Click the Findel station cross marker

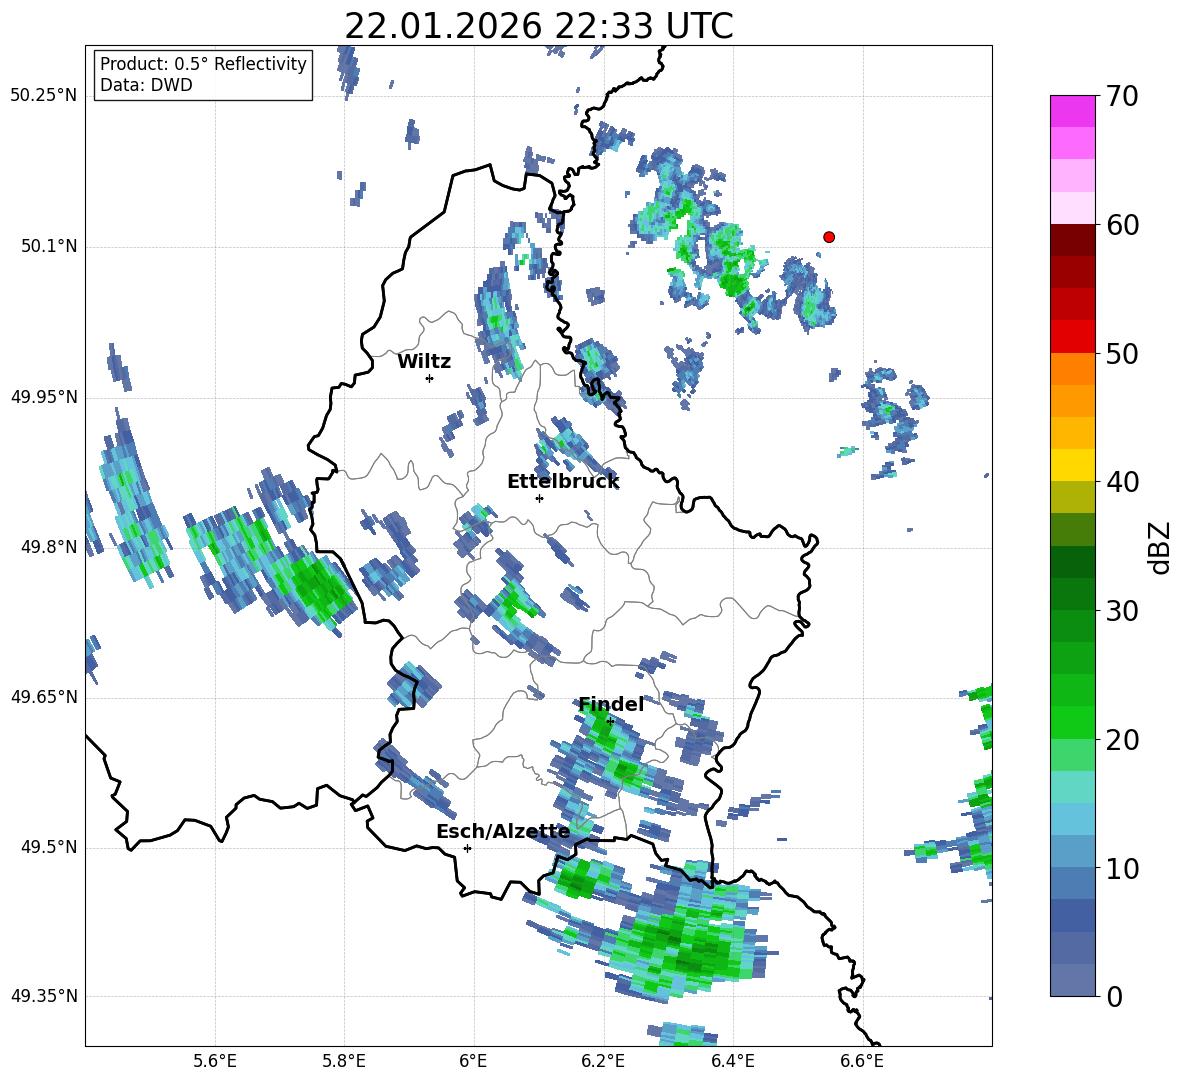(x=610, y=721)
